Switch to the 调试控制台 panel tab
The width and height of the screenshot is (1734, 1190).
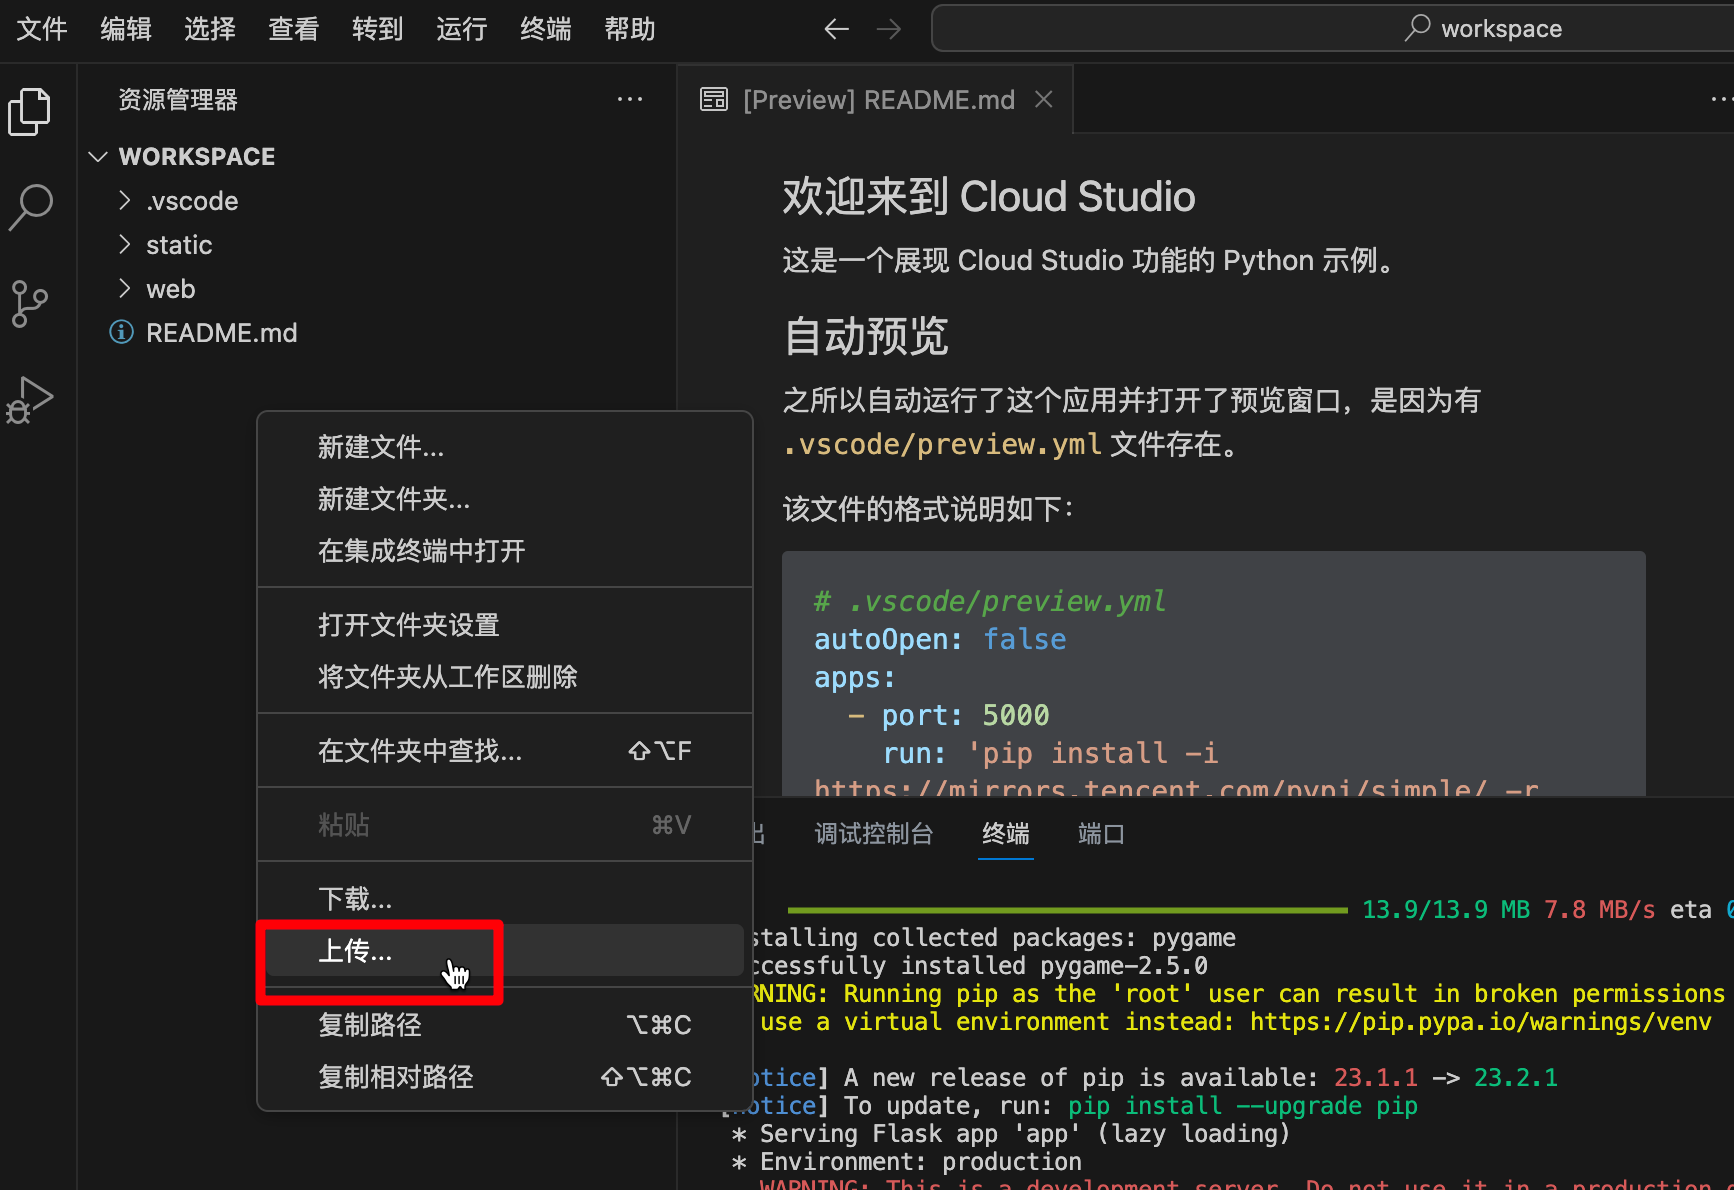coord(874,834)
